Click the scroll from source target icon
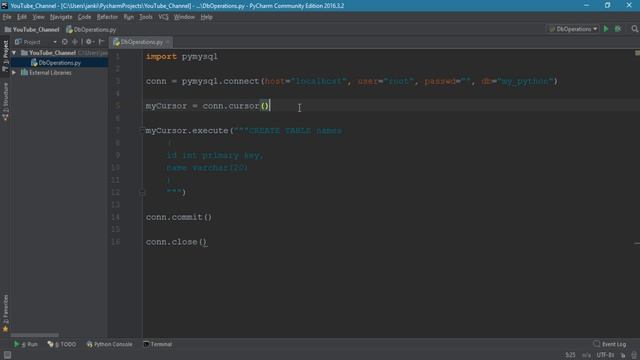The height and width of the screenshot is (360, 640). (64, 42)
